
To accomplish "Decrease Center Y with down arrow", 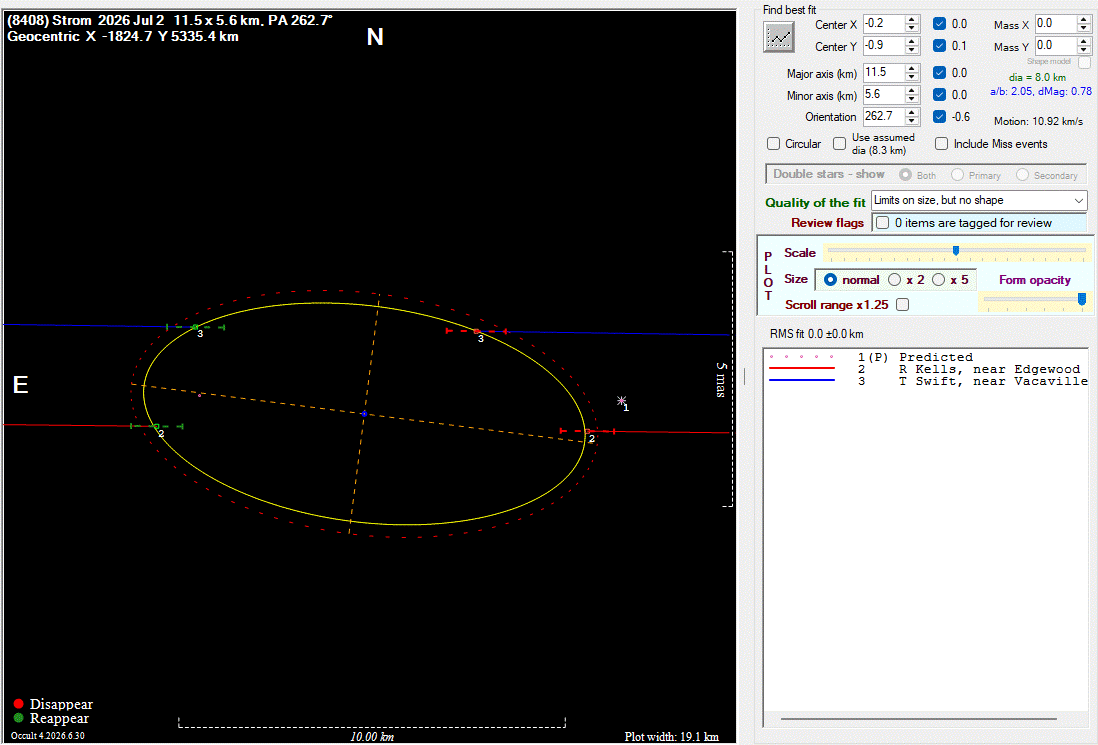I will 912,50.
